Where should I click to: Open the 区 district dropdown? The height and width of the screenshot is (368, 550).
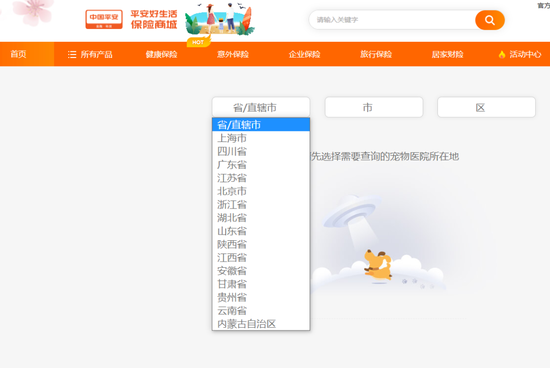point(487,107)
